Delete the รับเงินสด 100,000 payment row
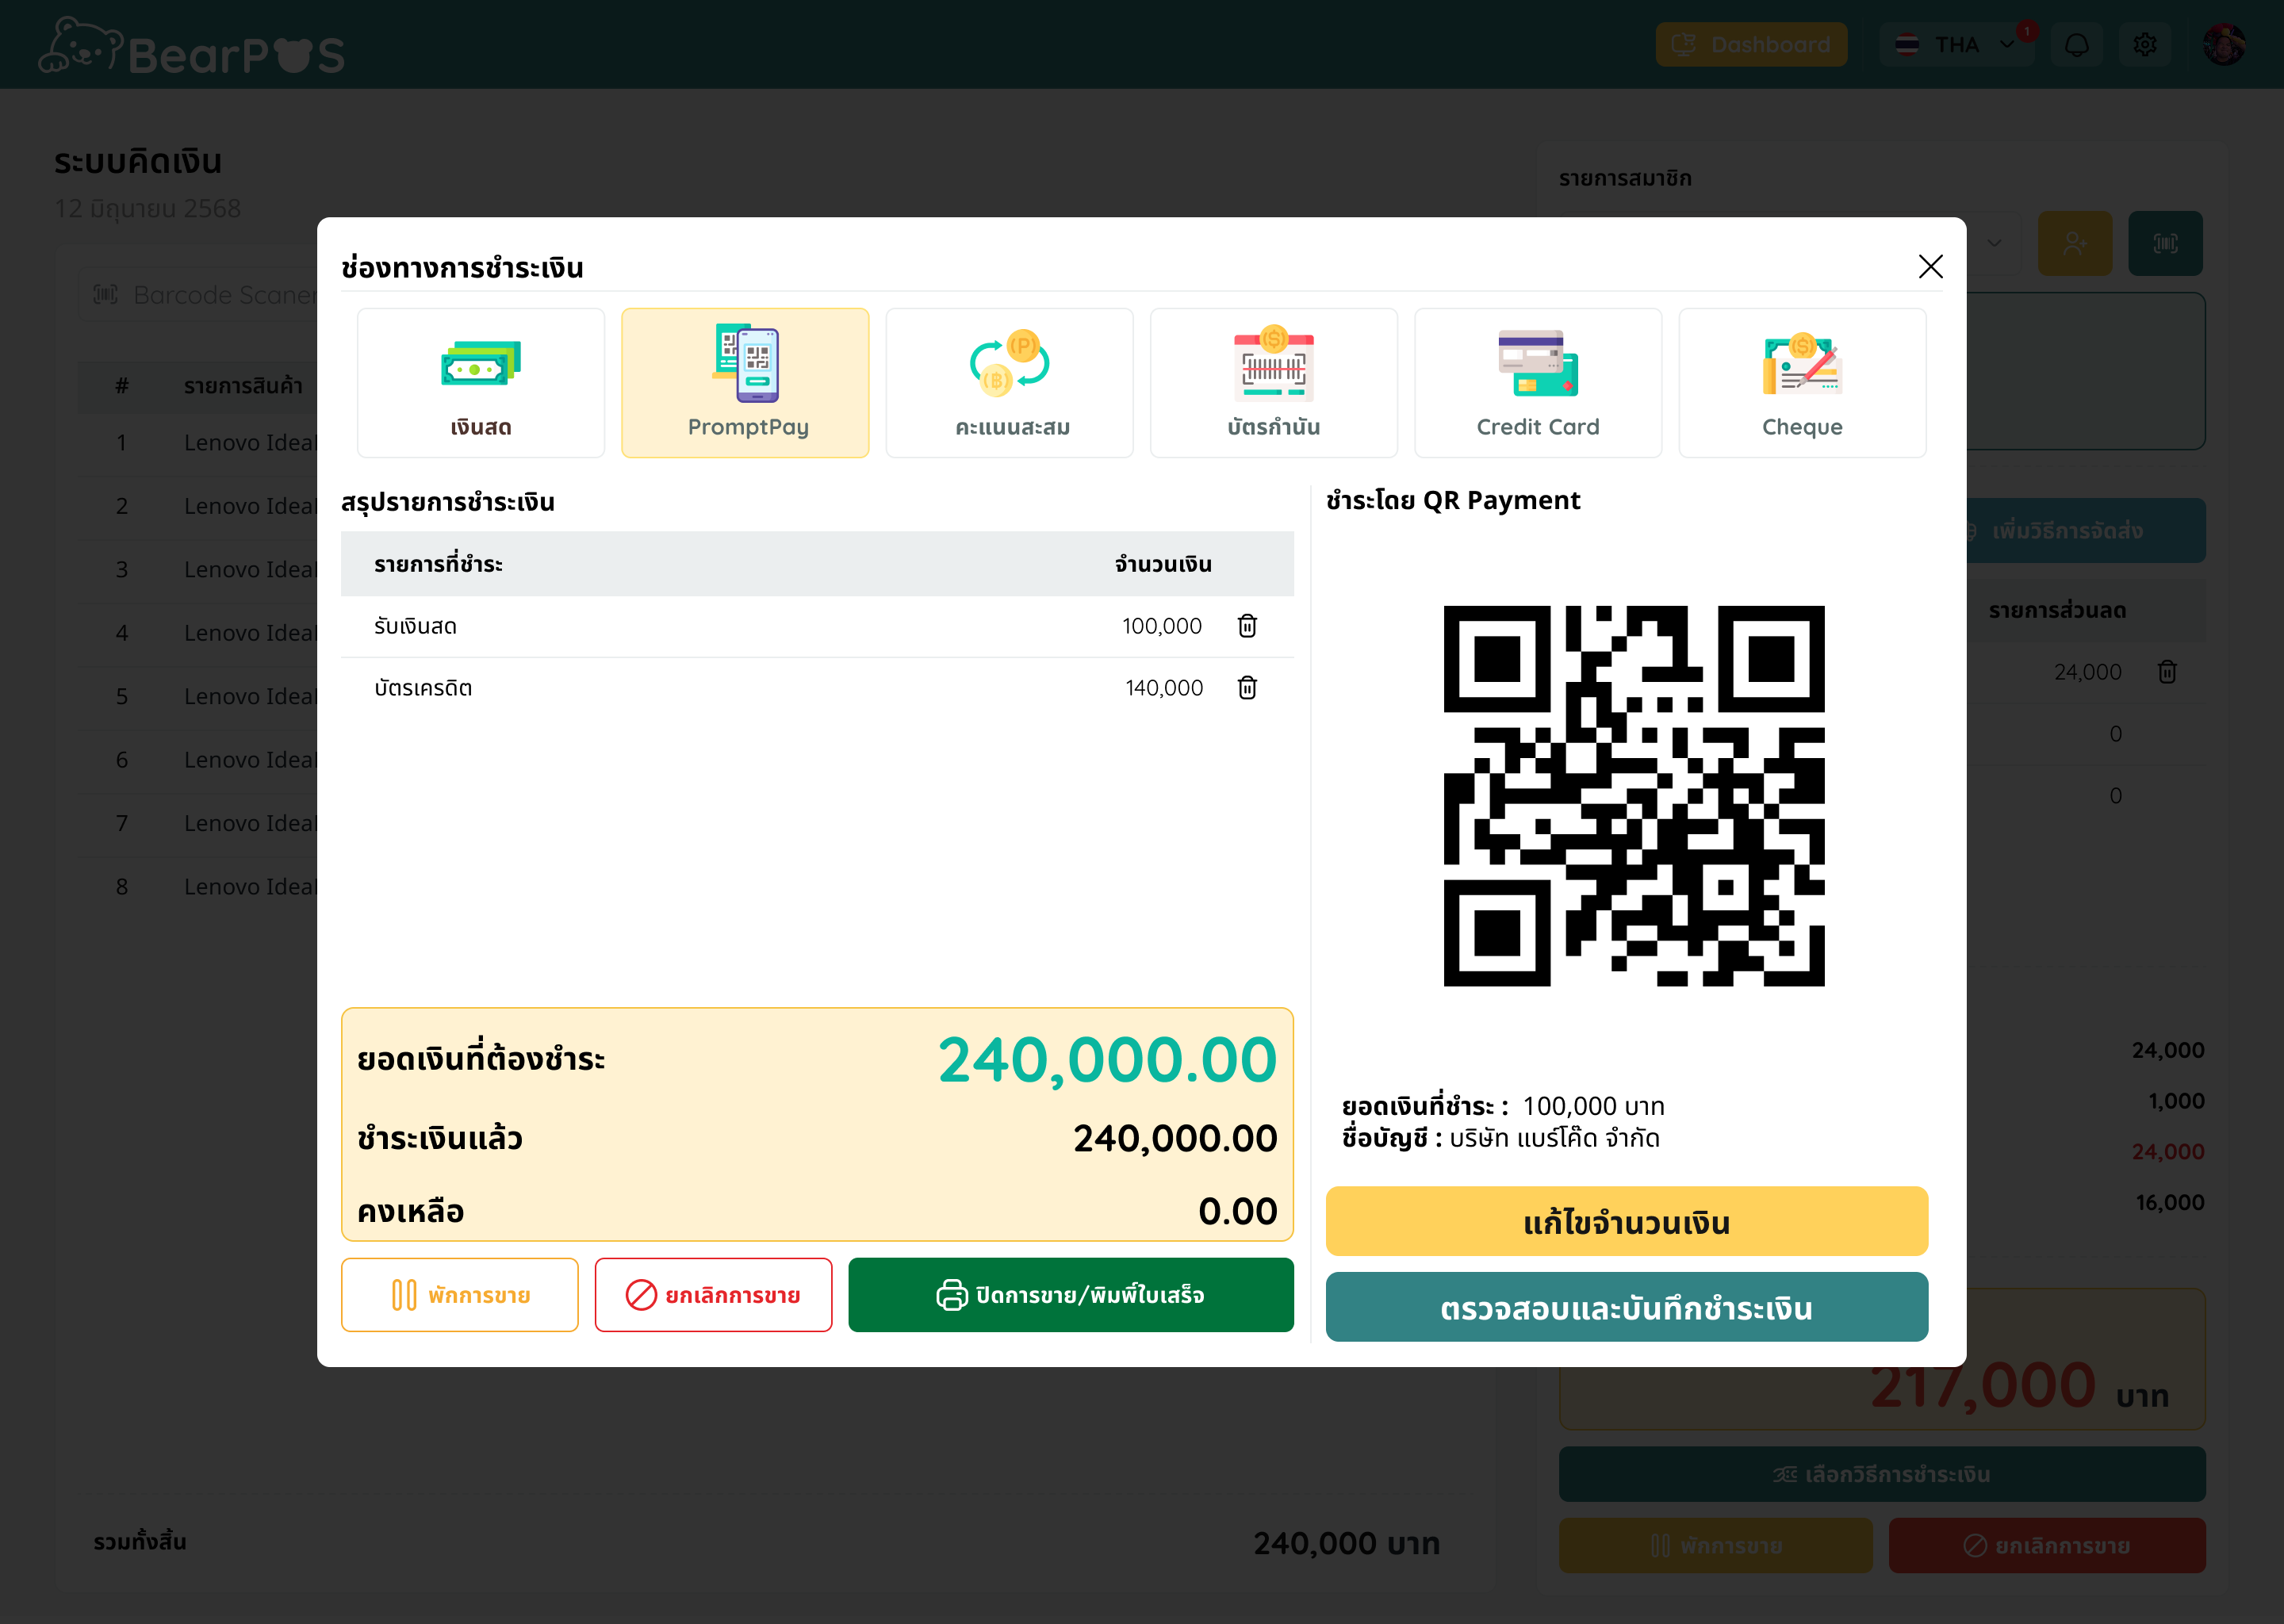Screen dimensions: 2284x1624 pyautogui.click(x=1247, y=626)
